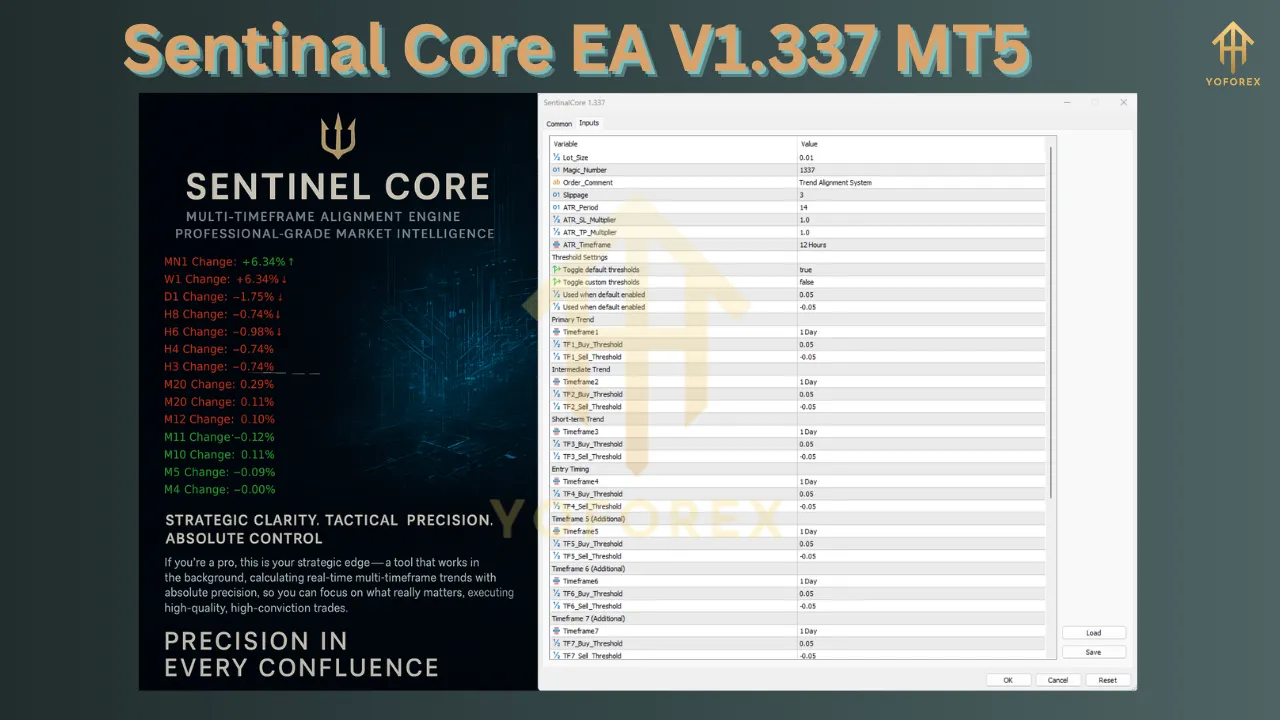
Task: Click the ATR_Period integer-type icon
Action: [556, 207]
